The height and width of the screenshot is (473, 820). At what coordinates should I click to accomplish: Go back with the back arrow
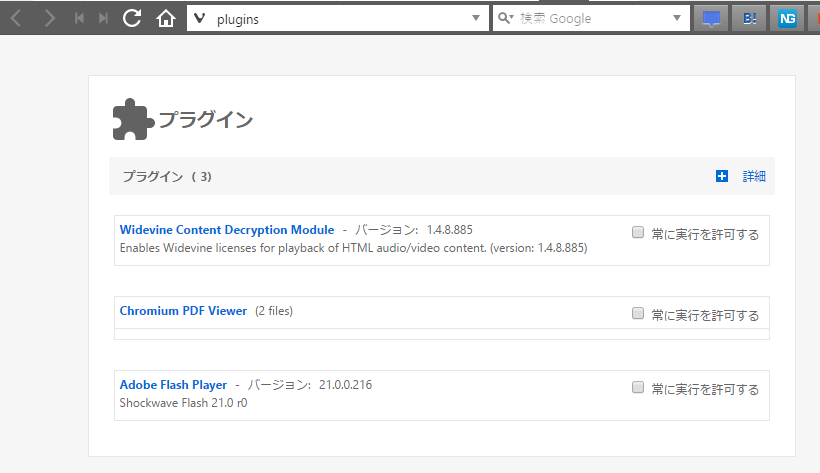[16, 19]
